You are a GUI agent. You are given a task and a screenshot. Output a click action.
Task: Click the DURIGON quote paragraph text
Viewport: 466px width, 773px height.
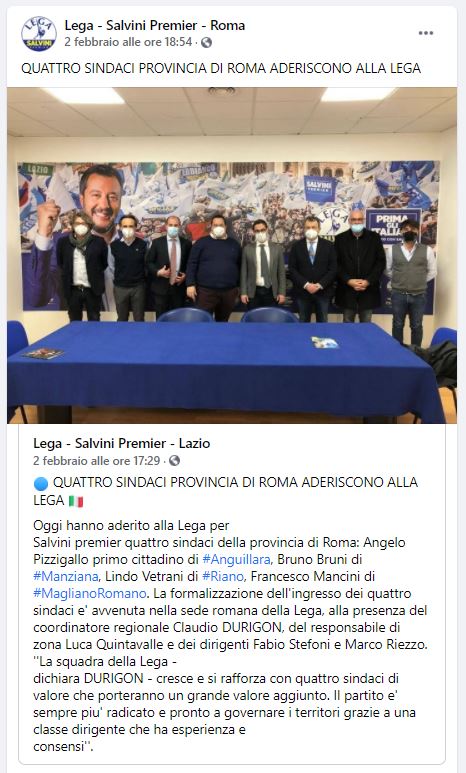pos(224,703)
